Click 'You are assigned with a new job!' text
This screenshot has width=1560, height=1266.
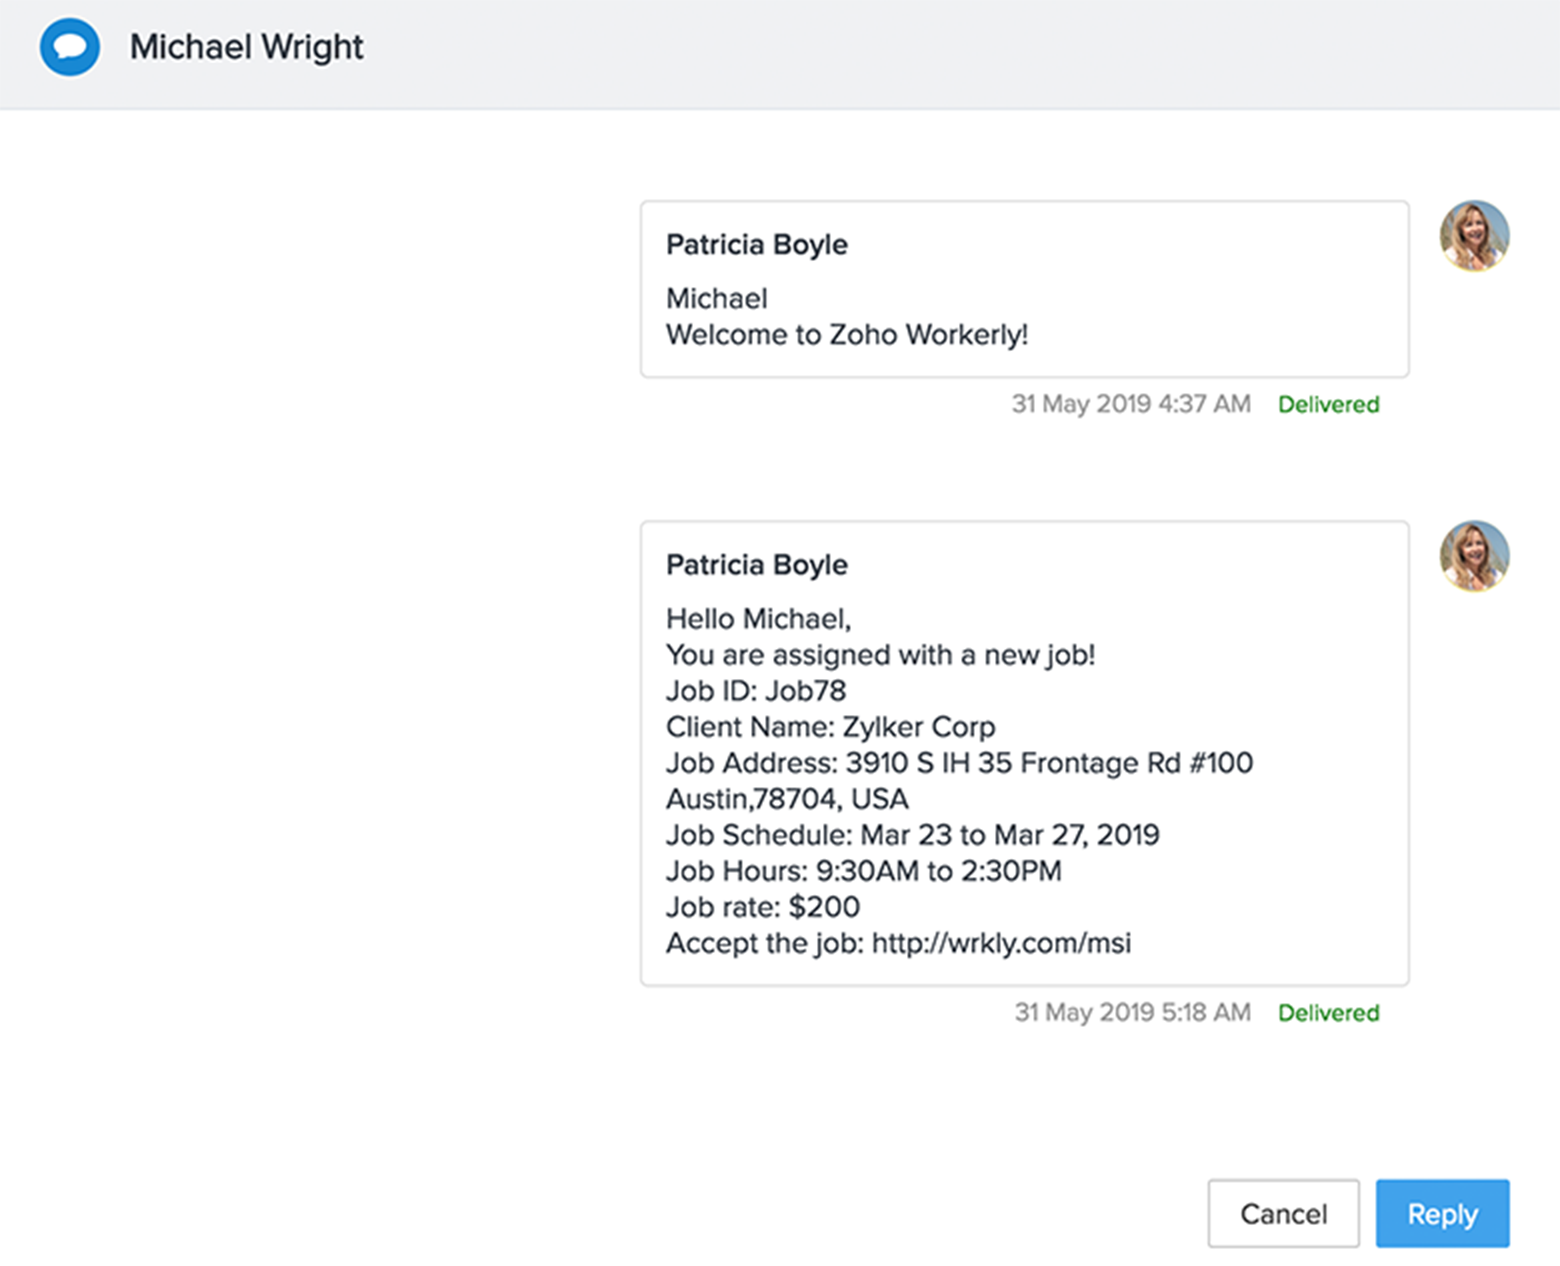[881, 655]
